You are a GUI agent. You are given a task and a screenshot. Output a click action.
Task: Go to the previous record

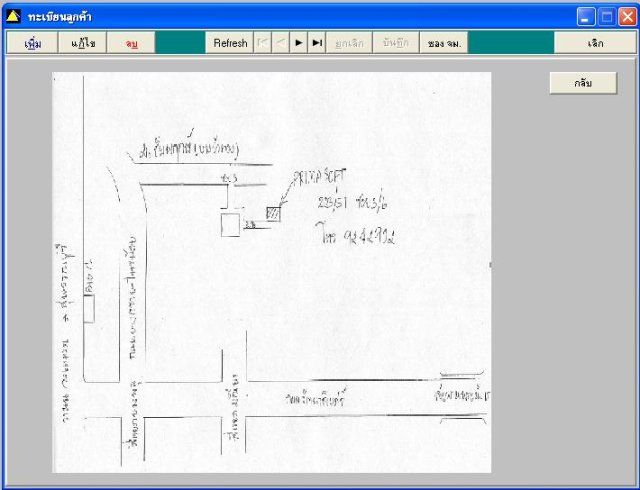tap(280, 42)
